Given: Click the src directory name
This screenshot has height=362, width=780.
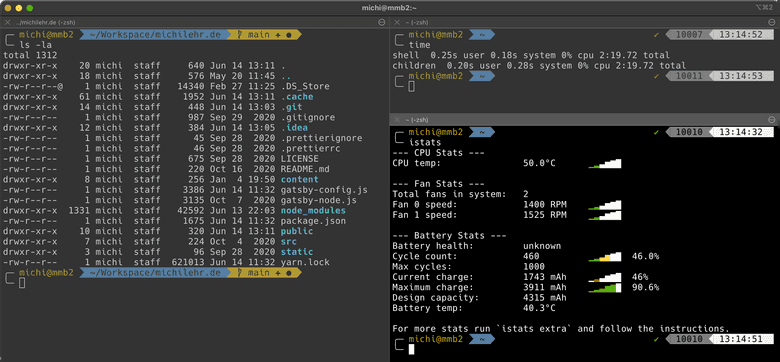Looking at the screenshot, I should tap(289, 242).
